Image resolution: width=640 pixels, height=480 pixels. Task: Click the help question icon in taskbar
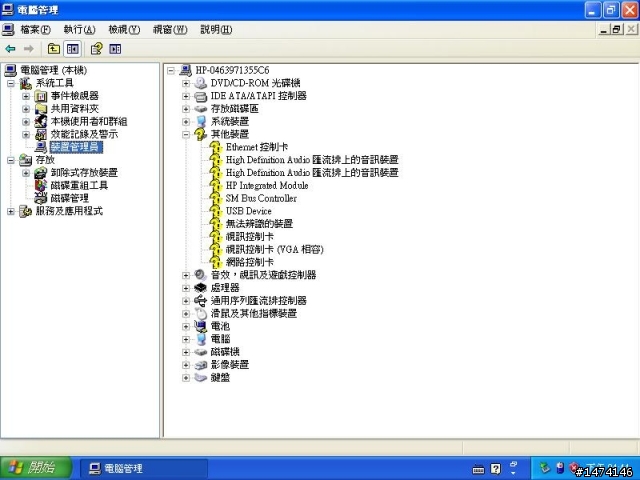(x=496, y=469)
